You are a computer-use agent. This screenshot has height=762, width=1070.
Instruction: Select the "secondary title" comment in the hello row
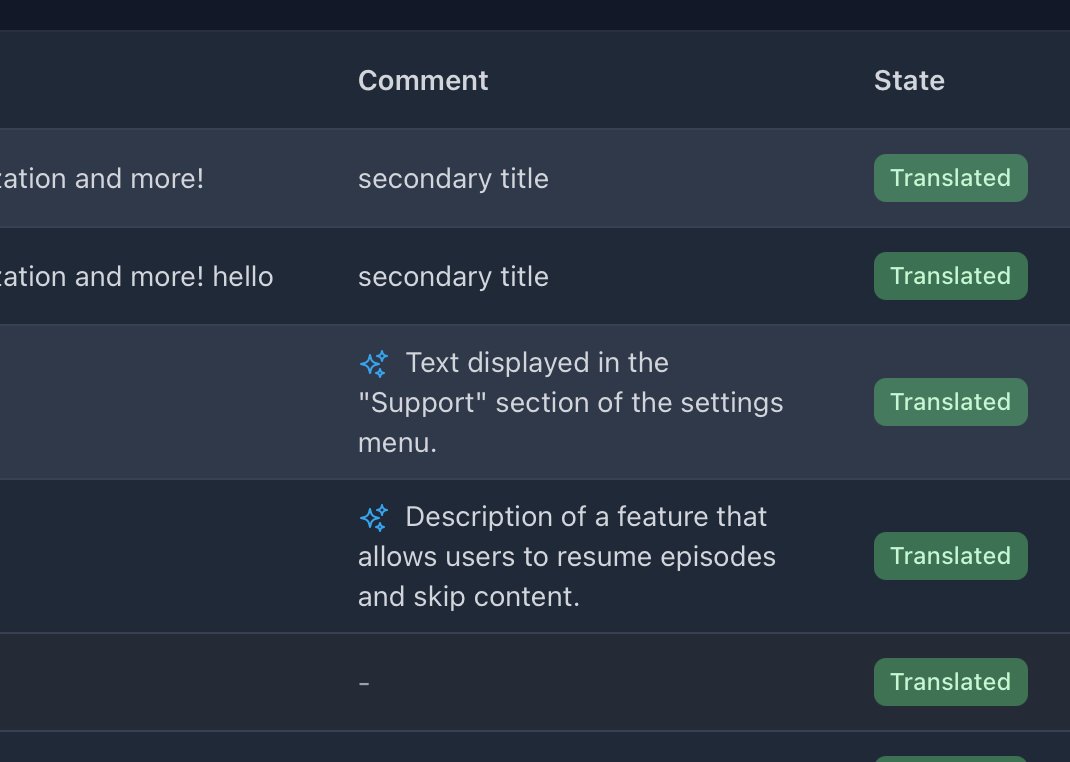pos(453,277)
